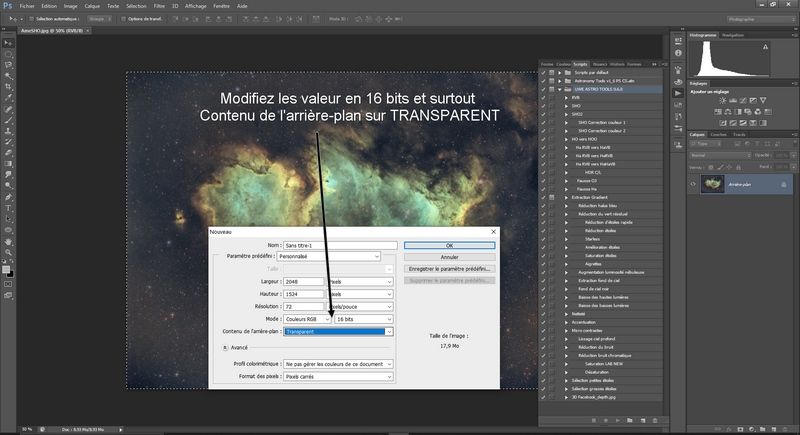Open Profil colorimétrique dropdown
Viewport: 800px width, 435px height.
pyautogui.click(x=338, y=364)
